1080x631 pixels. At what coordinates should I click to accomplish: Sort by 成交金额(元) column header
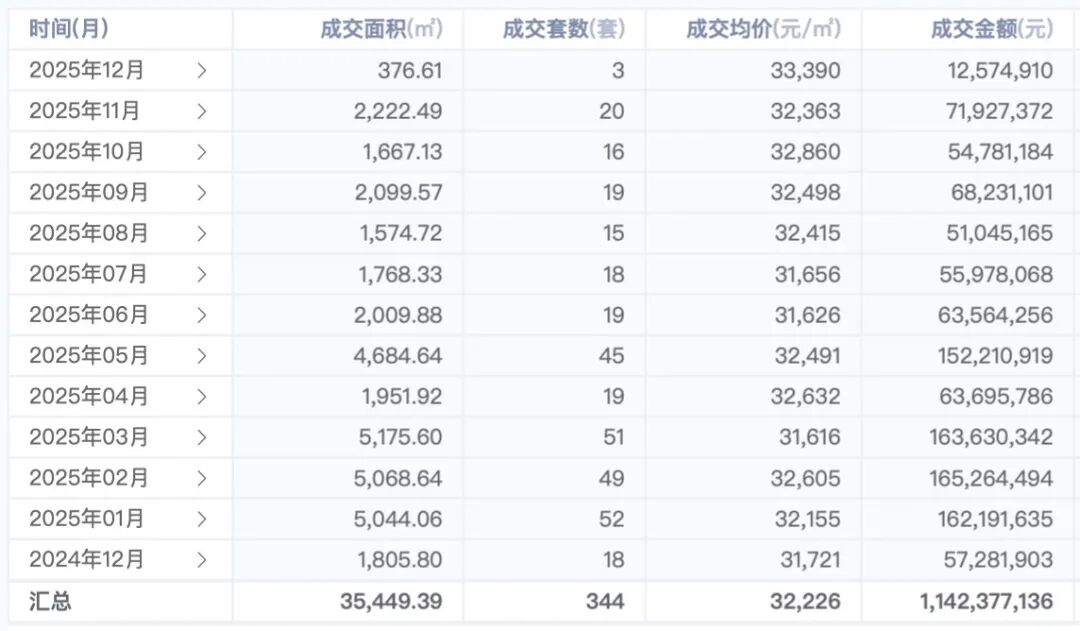pos(991,29)
